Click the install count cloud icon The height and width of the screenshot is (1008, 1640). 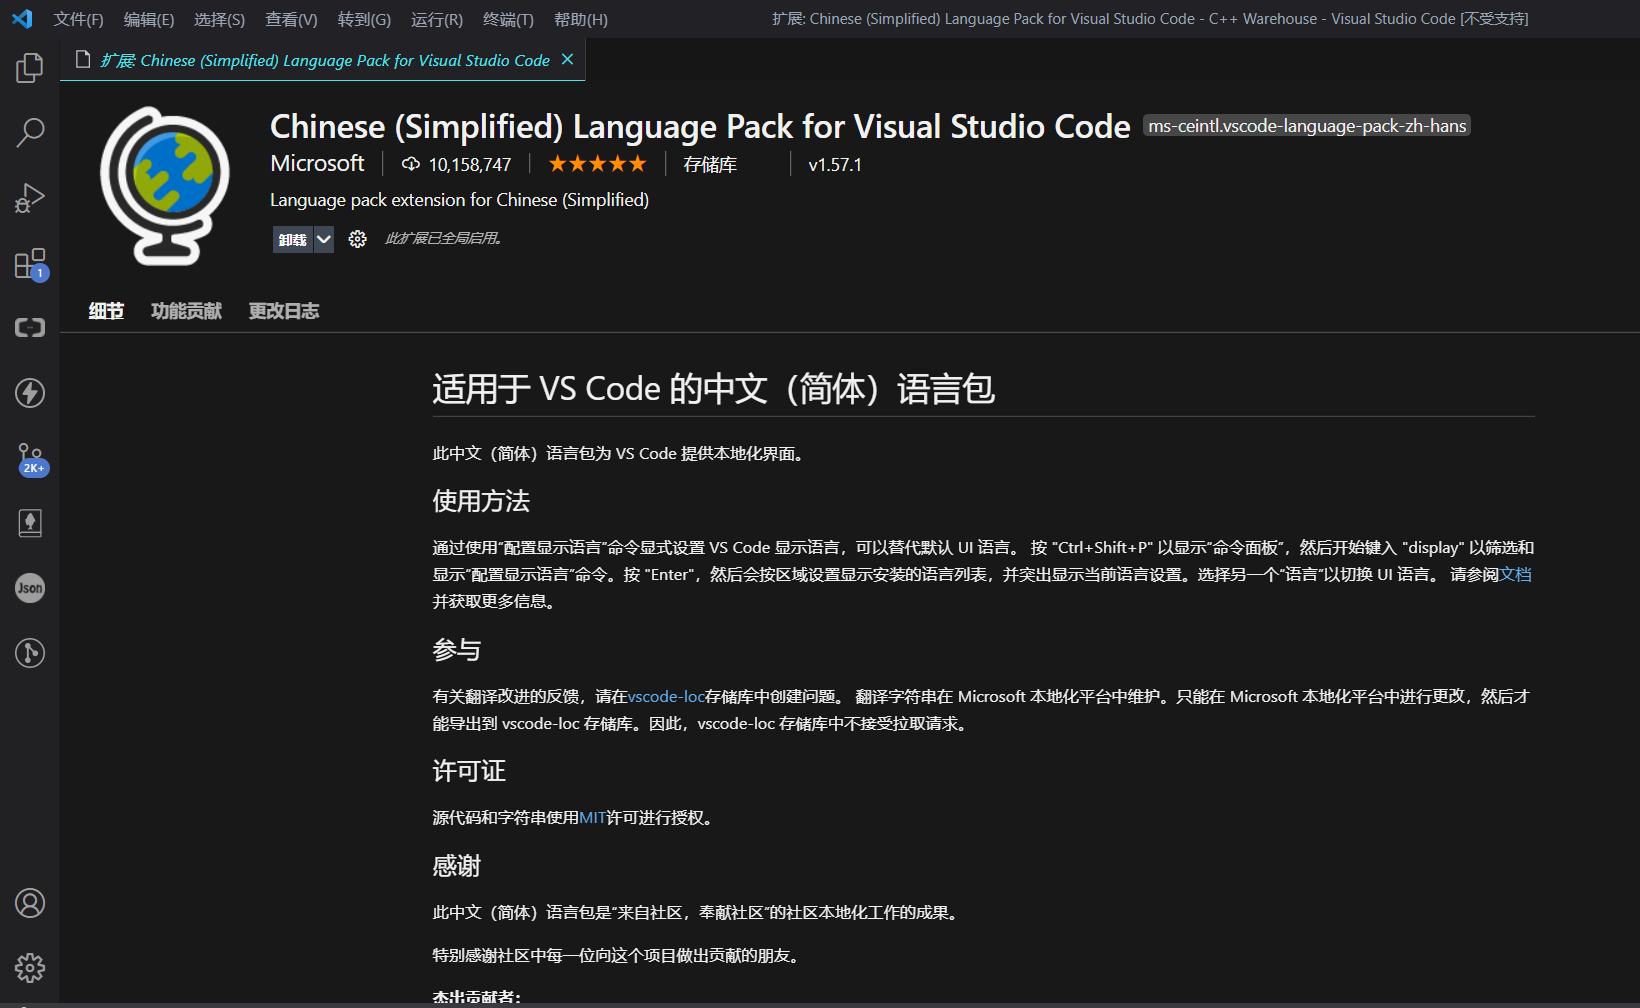[x=410, y=164]
